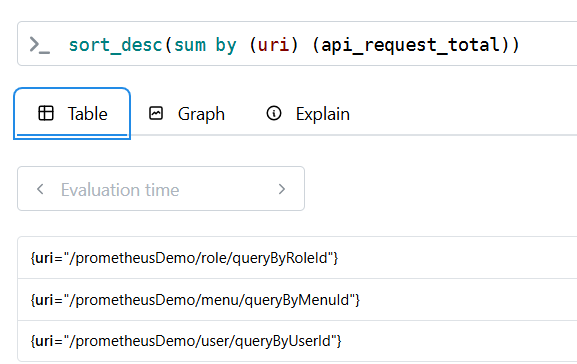Viewport: 577px width, 364px height.
Task: Click bold uri label in queryByUserId row
Action: (44, 341)
